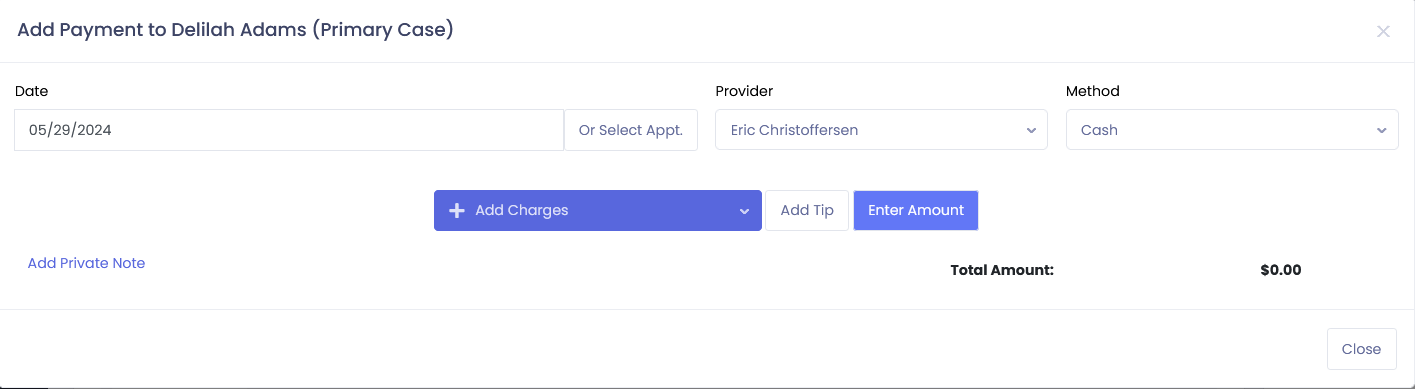Open the Cash payment method dropdown
The height and width of the screenshot is (389, 1415).
1232,130
